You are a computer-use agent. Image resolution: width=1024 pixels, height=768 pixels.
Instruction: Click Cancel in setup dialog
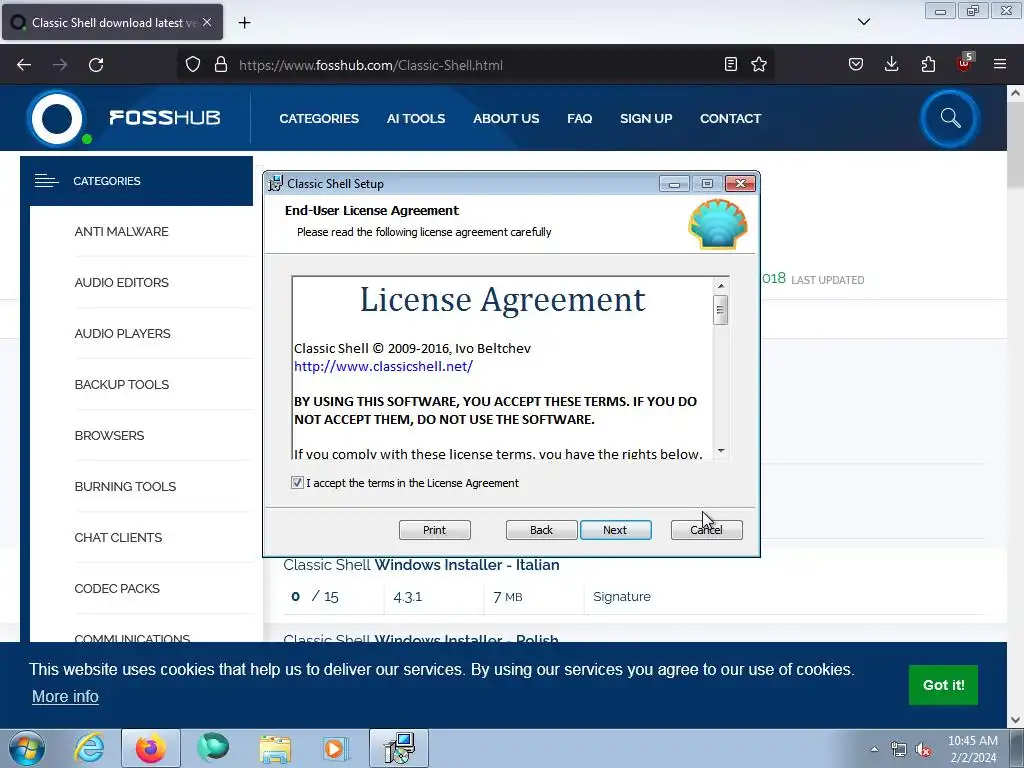tap(707, 530)
